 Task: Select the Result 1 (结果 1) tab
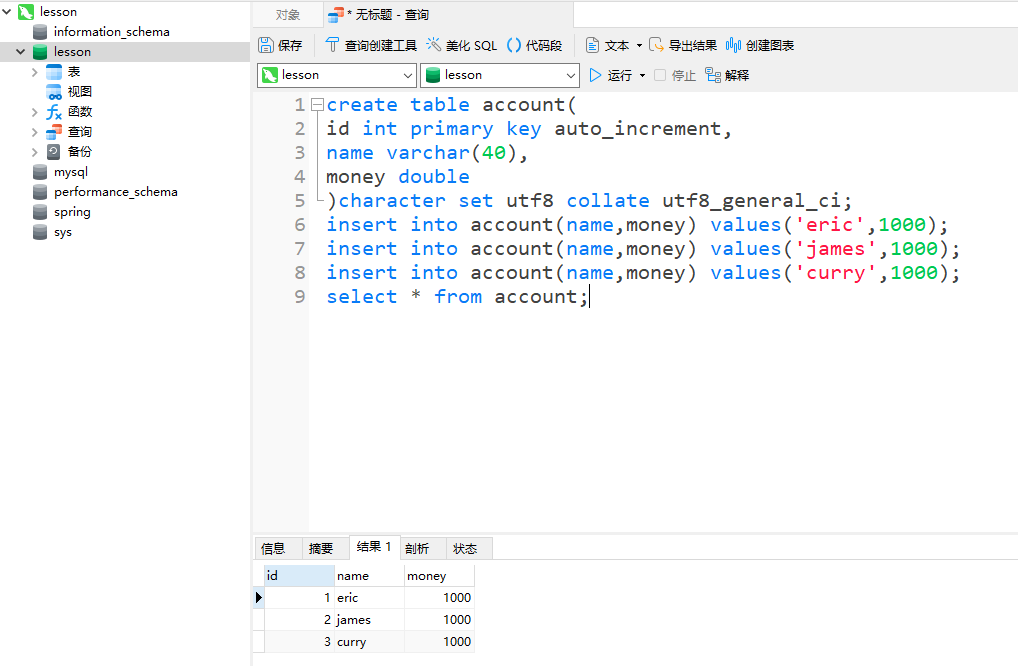(x=374, y=547)
